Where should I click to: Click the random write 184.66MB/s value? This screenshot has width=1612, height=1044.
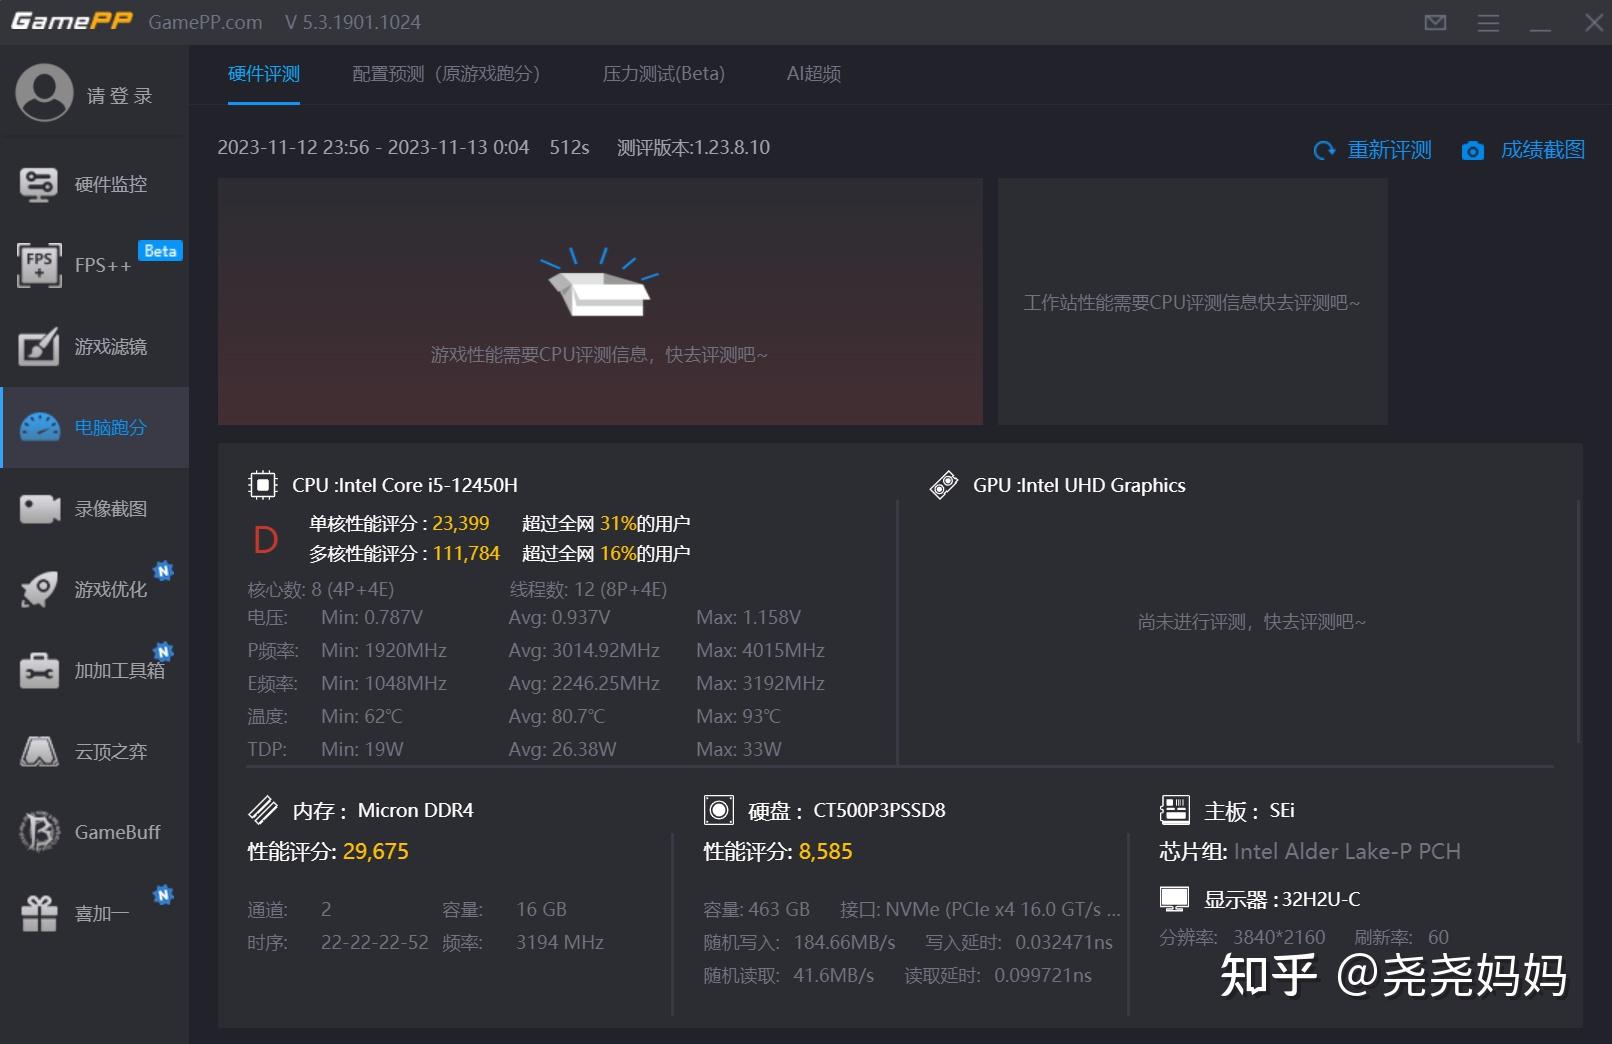click(844, 942)
